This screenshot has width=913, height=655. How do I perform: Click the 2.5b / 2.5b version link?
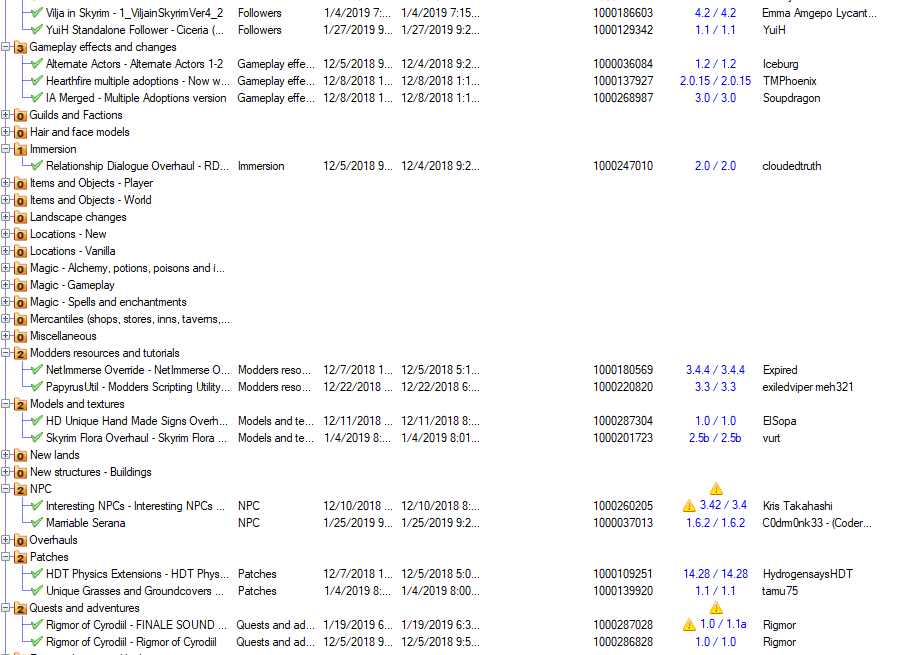click(715, 438)
